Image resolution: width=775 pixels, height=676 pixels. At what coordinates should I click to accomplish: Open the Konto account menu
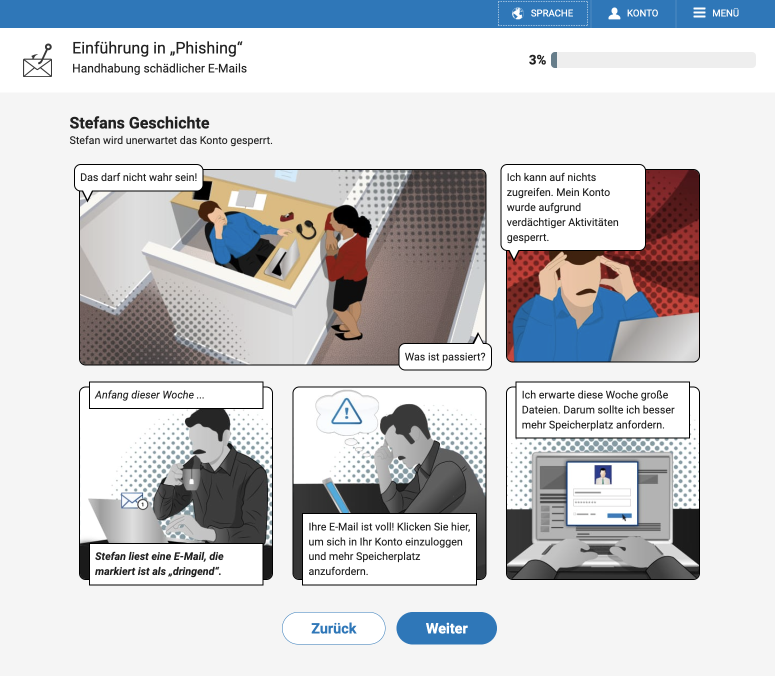tap(632, 14)
